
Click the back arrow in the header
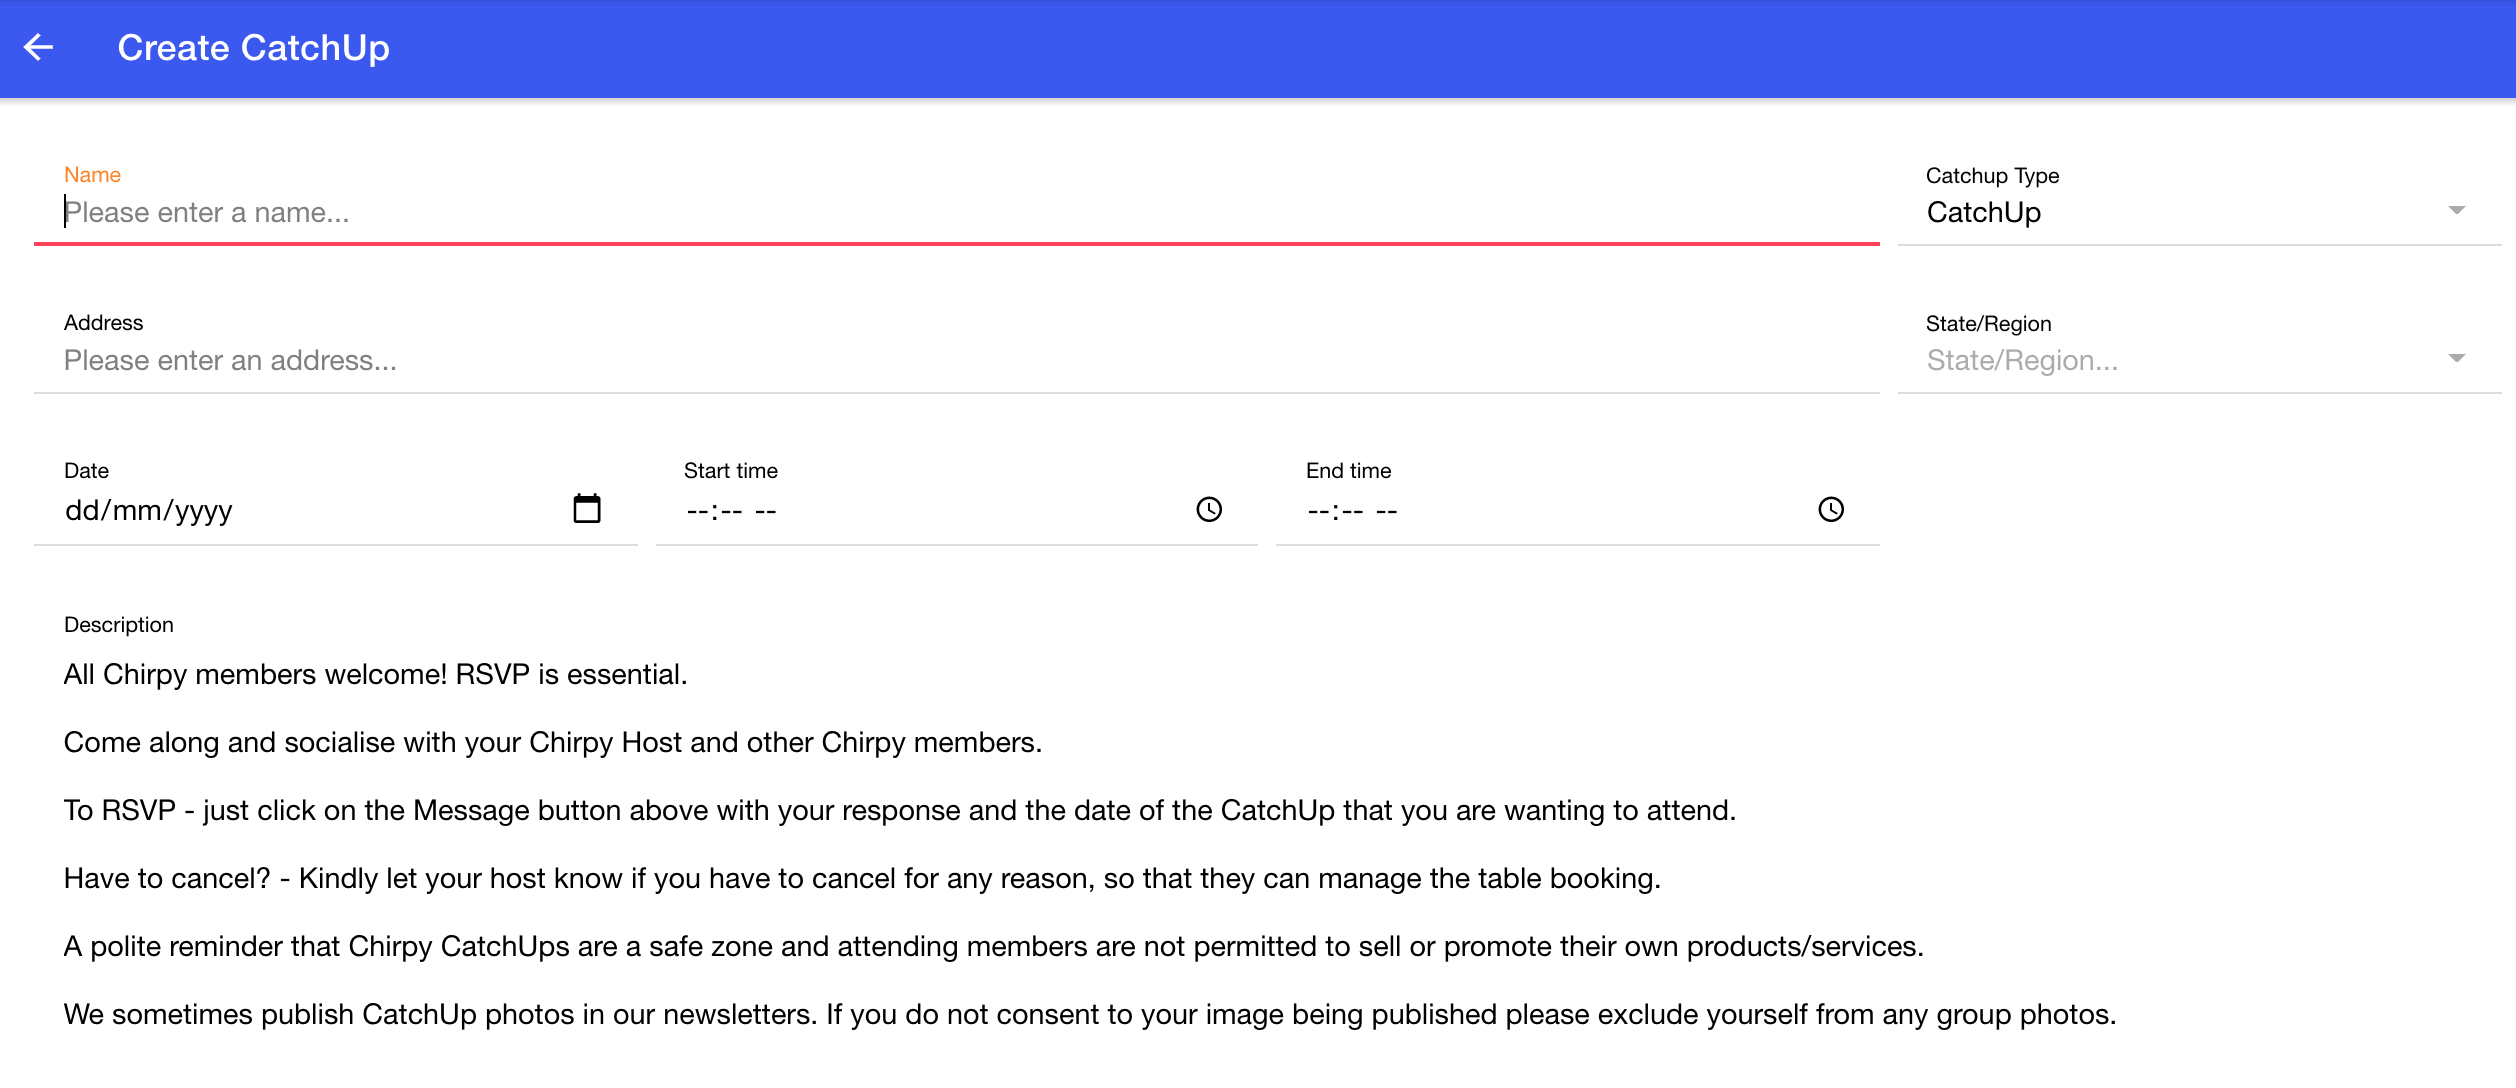point(38,46)
